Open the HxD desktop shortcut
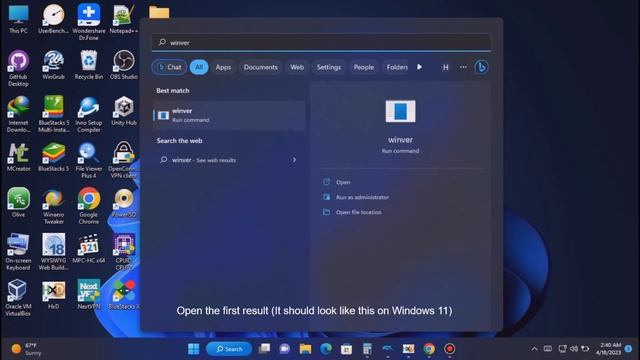 click(x=53, y=294)
